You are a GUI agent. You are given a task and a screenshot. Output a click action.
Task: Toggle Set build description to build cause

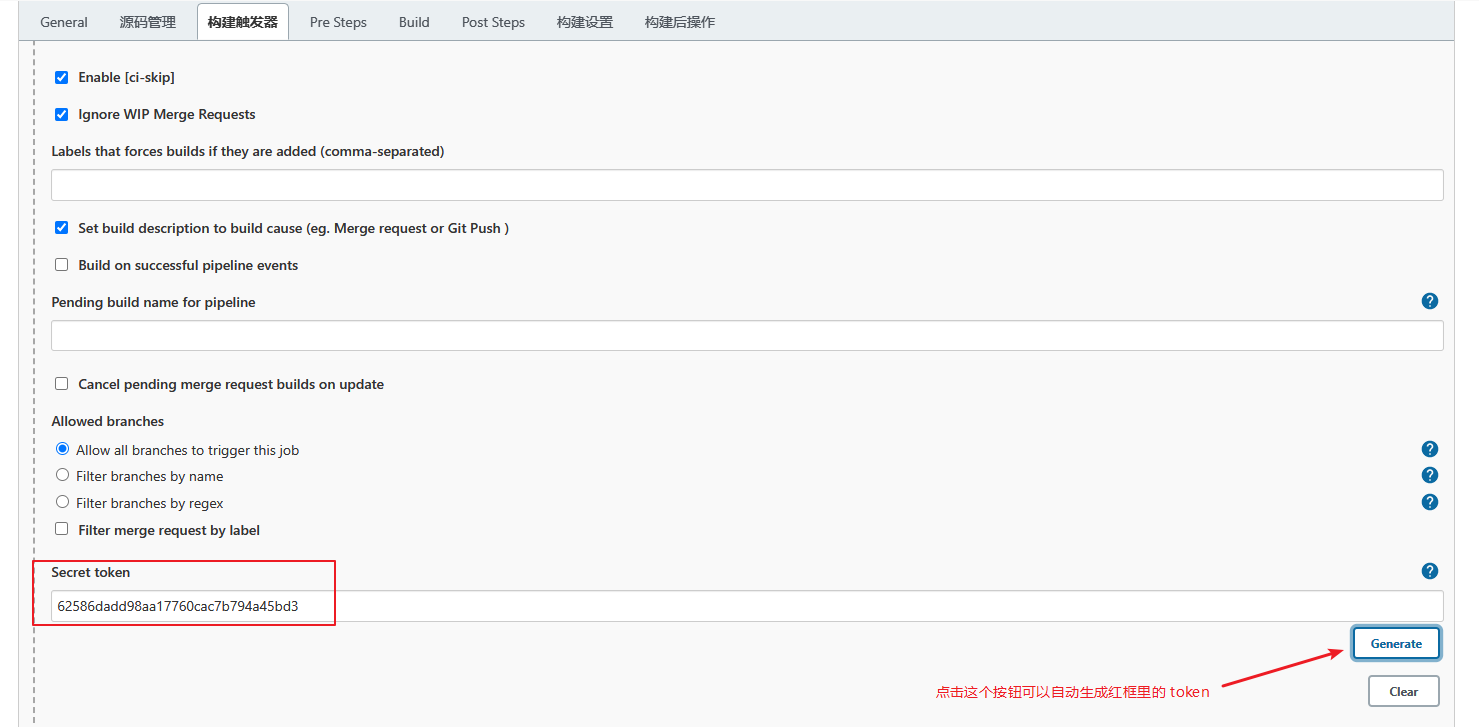62,228
